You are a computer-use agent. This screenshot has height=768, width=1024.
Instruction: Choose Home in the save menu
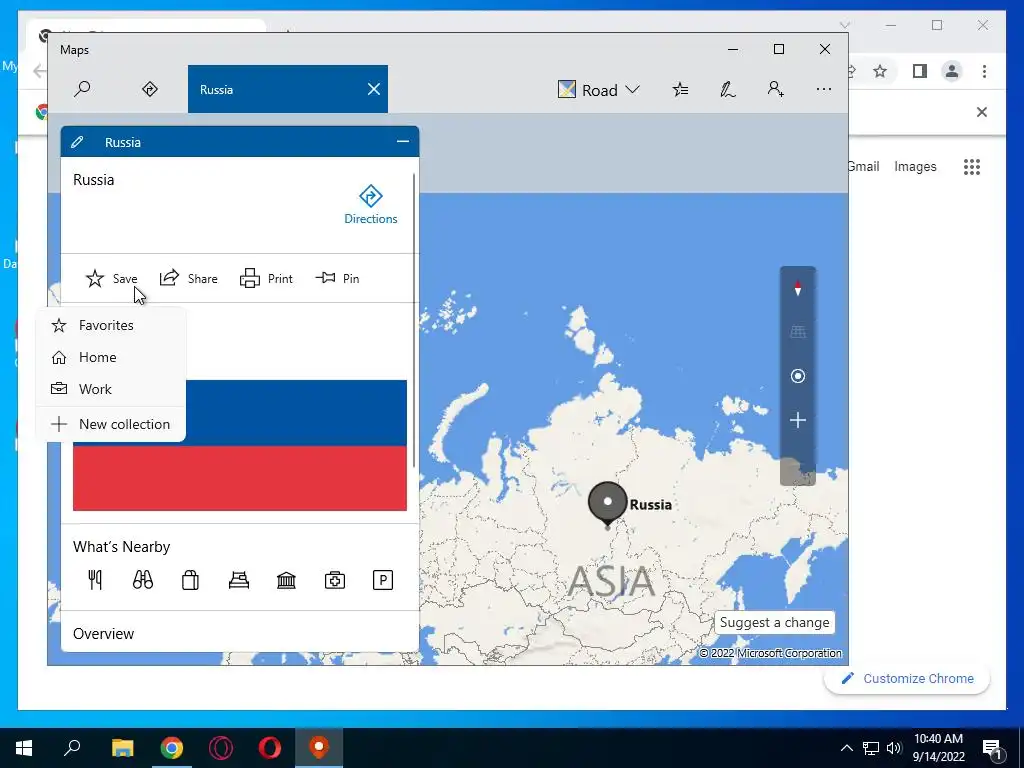pyautogui.click(x=111, y=357)
